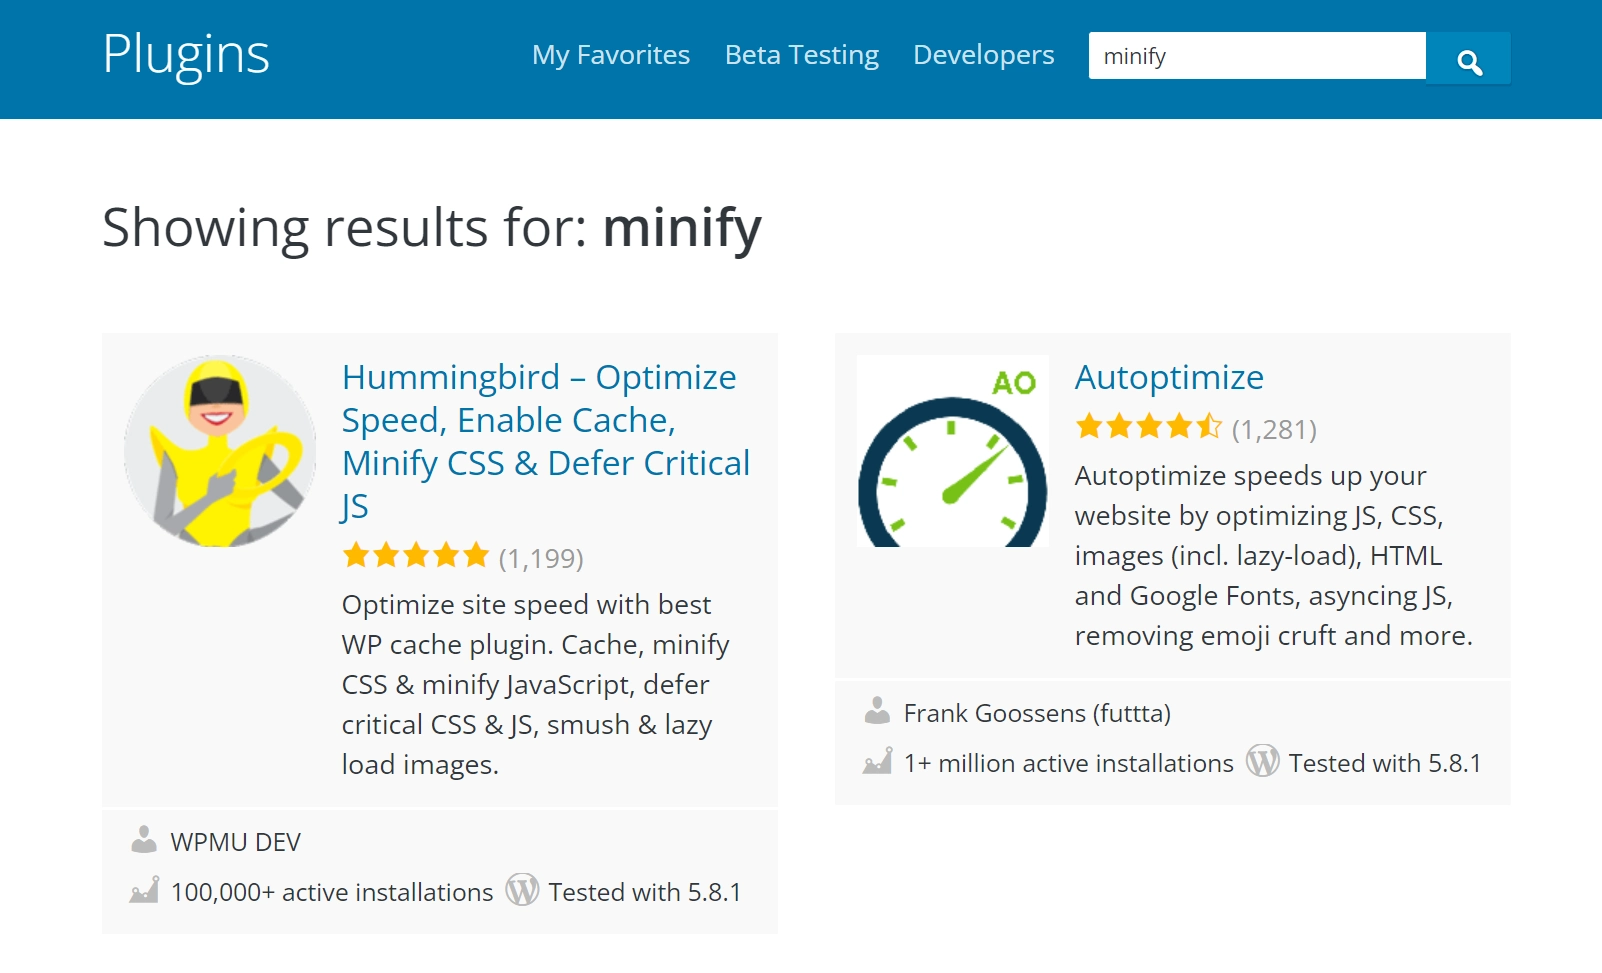Screen dimensions: 1602x973
Task: Click Frank Goossens (futtta) author name
Action: click(x=1037, y=713)
